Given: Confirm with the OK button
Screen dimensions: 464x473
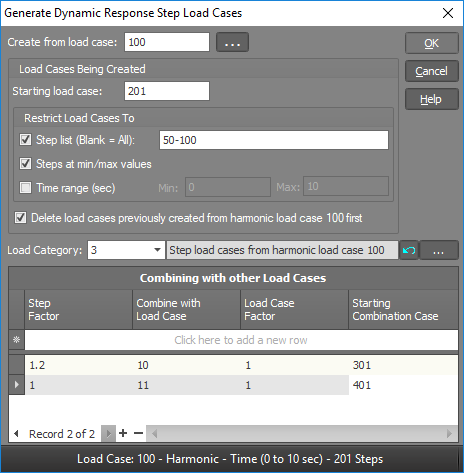Looking at the screenshot, I should [432, 43].
